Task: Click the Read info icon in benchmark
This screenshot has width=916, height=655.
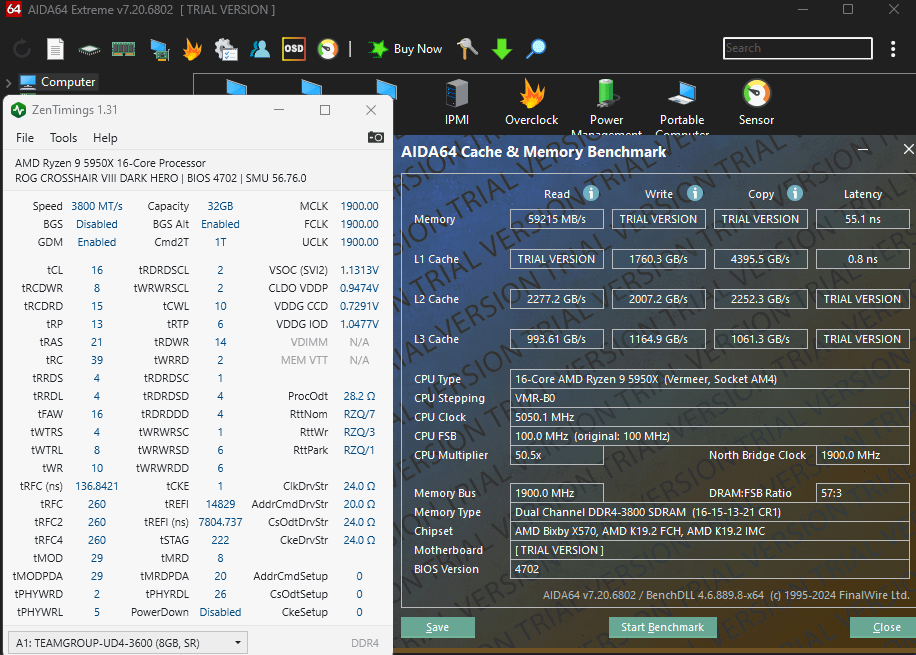Action: (x=591, y=193)
